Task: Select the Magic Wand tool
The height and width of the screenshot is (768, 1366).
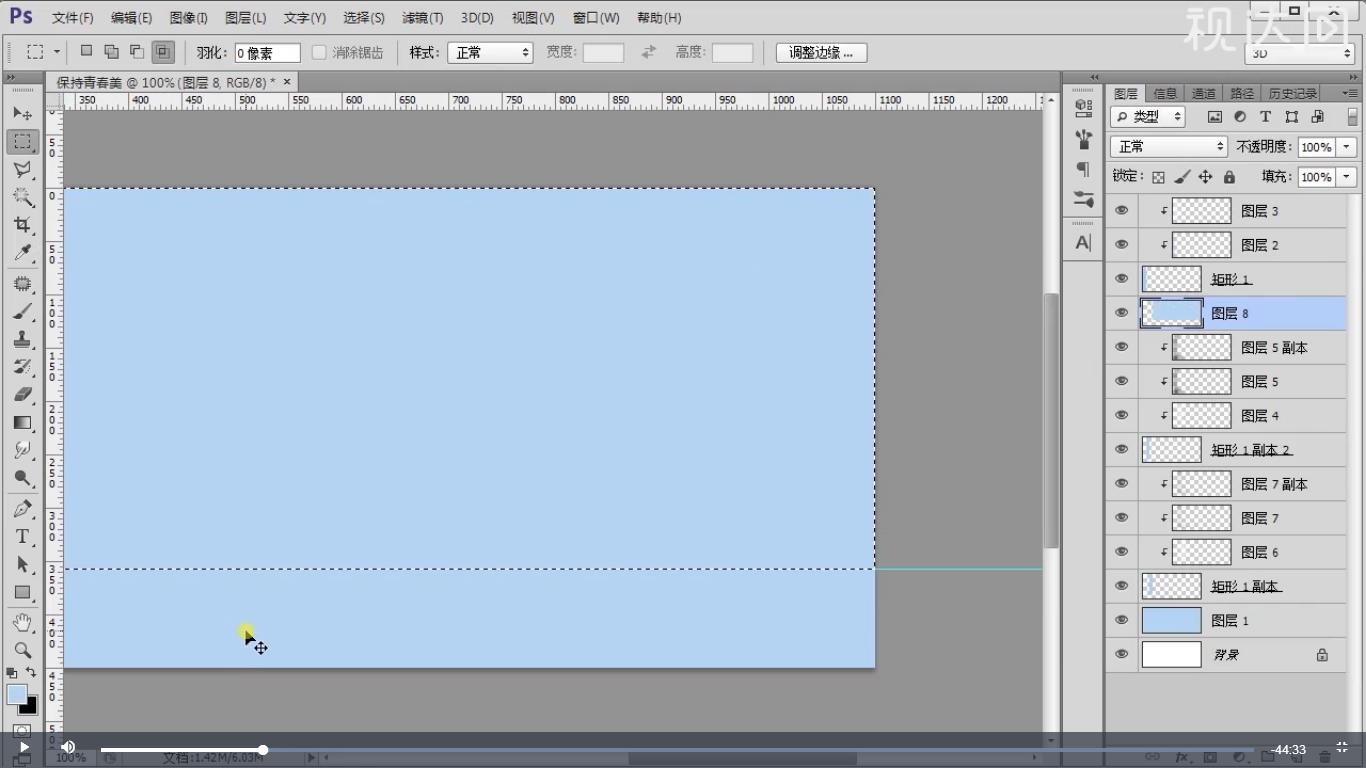Action: tap(22, 198)
